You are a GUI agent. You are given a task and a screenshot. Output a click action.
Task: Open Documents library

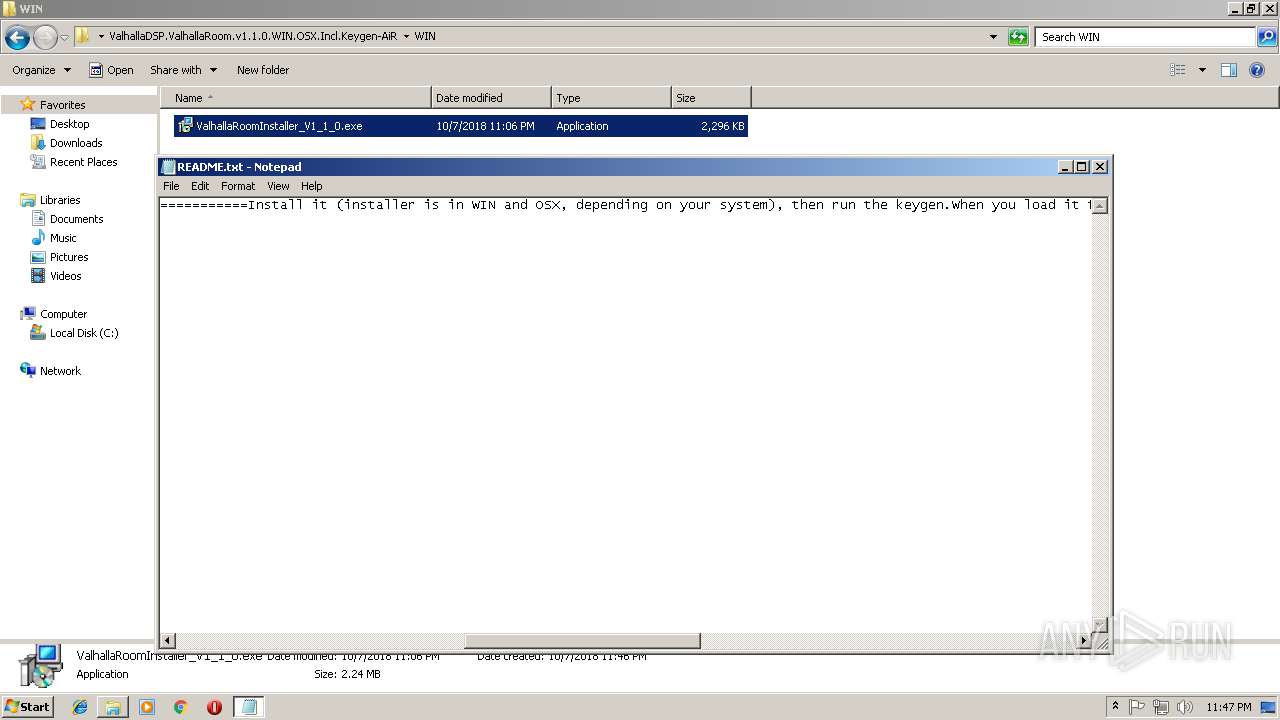coord(76,219)
